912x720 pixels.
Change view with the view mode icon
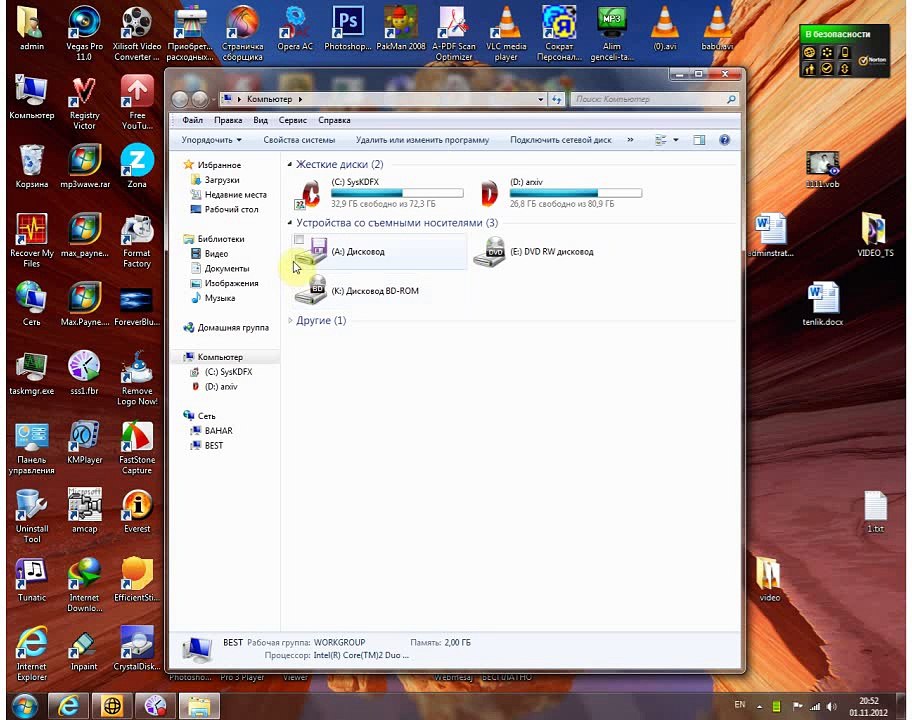661,140
